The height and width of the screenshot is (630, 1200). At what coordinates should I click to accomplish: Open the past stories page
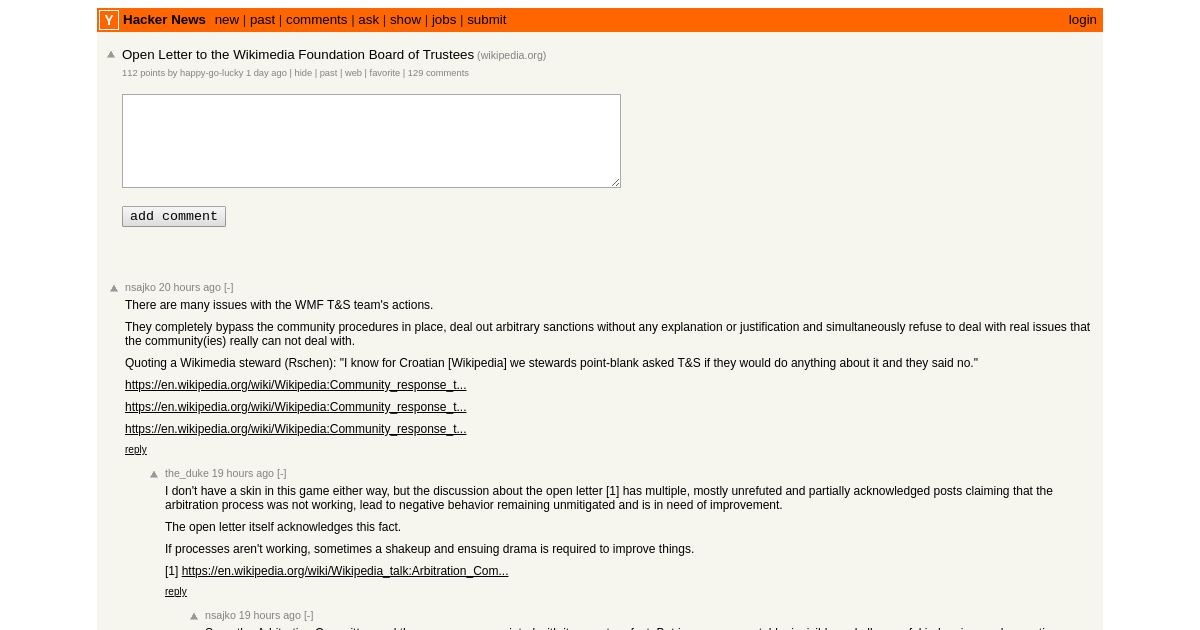(262, 20)
